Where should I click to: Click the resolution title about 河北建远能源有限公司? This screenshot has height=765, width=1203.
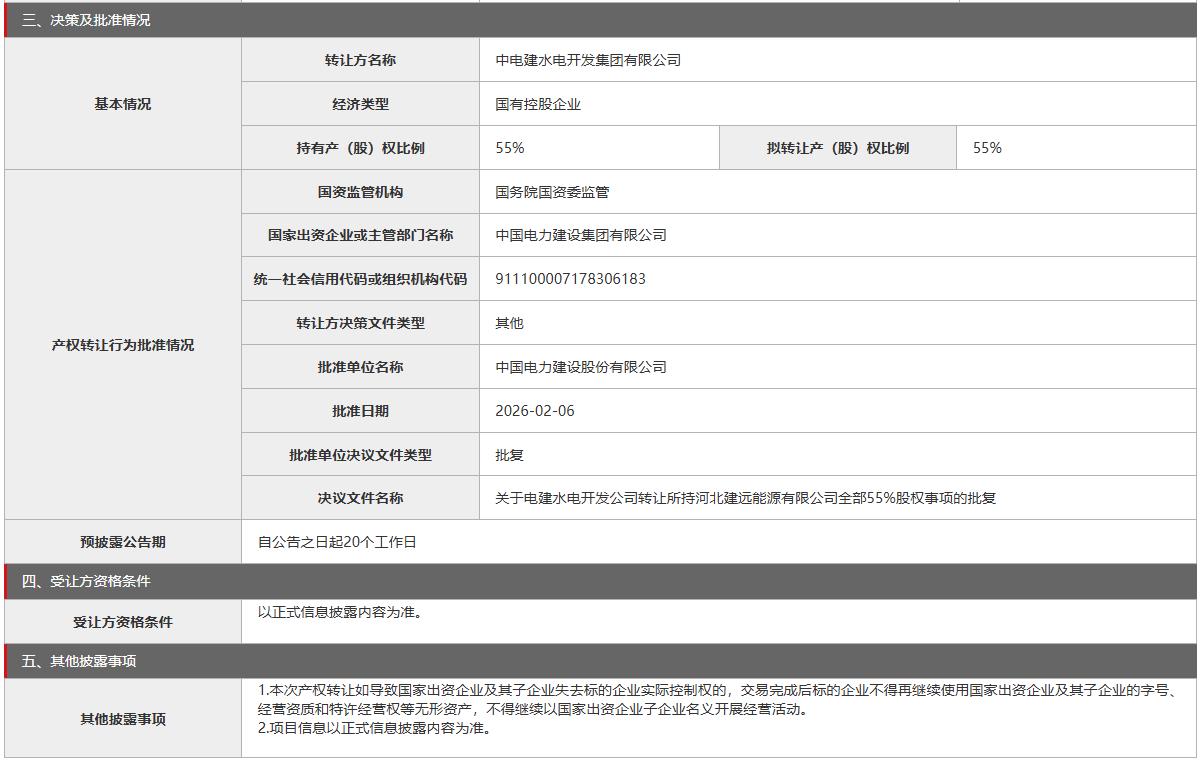tap(745, 498)
